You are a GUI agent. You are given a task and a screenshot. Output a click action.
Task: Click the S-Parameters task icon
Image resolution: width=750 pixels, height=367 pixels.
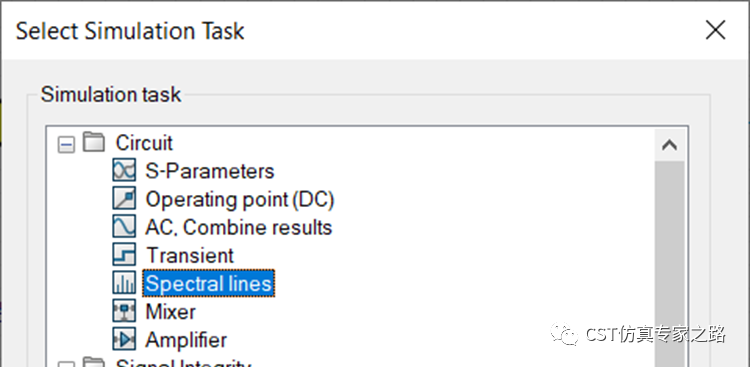click(x=124, y=170)
